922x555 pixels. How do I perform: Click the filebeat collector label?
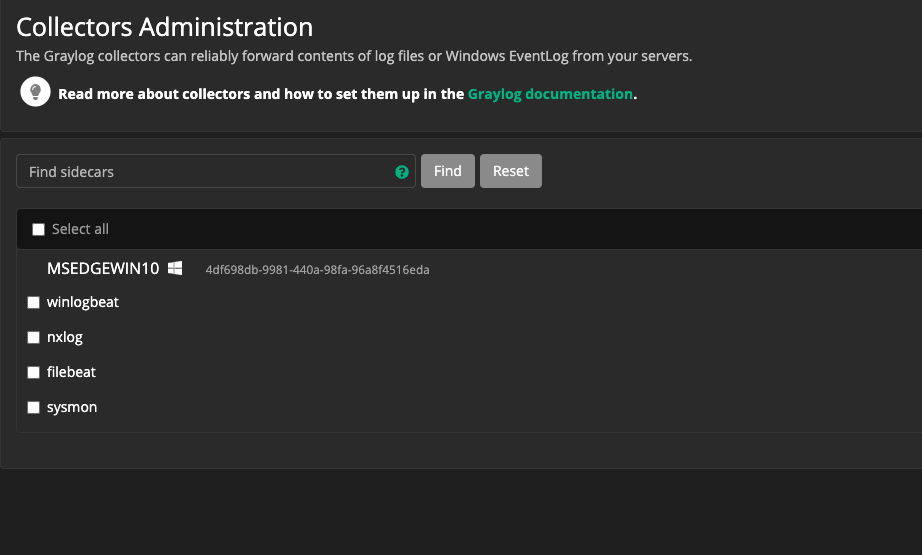[71, 372]
